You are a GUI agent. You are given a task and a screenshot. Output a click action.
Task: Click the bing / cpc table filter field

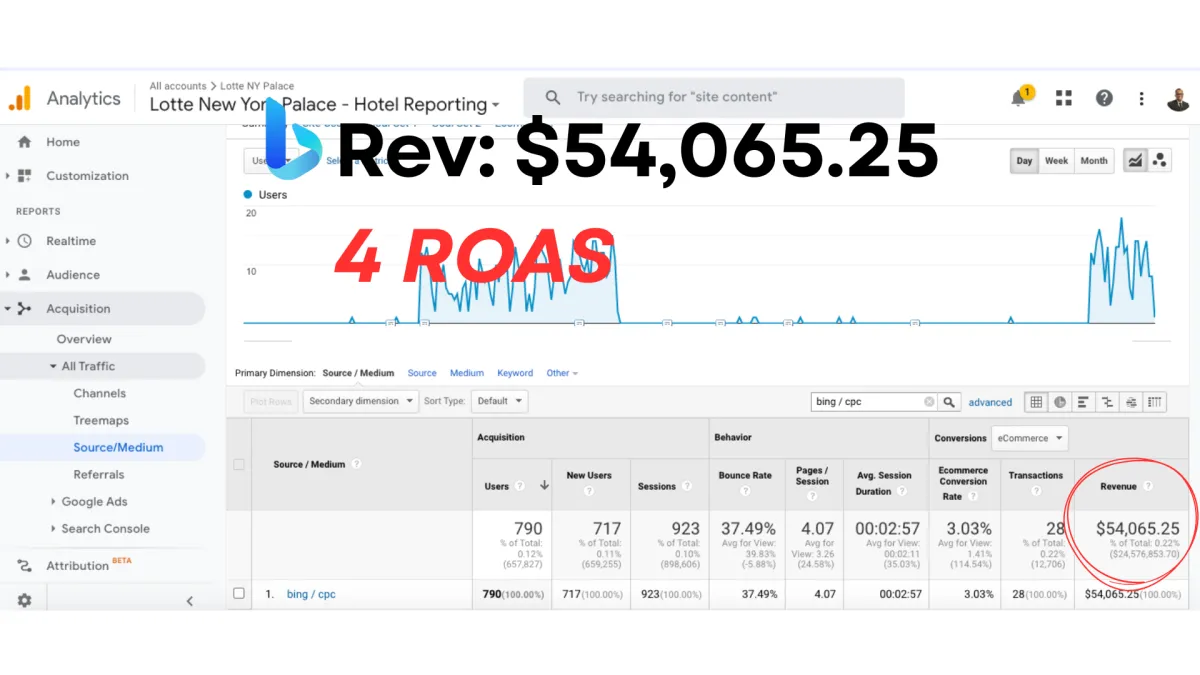click(874, 402)
